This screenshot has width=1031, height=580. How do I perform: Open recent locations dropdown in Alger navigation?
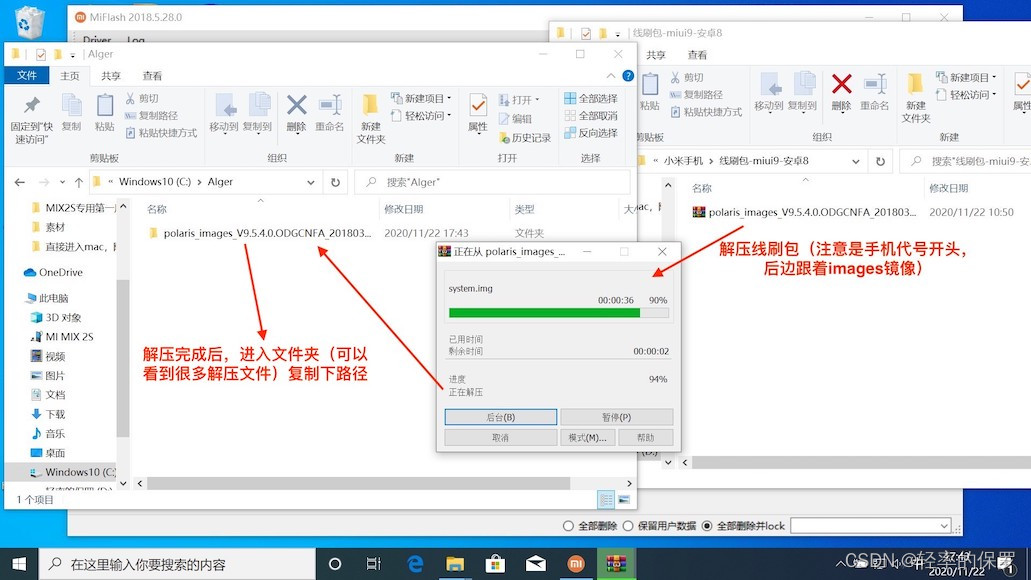coord(62,182)
